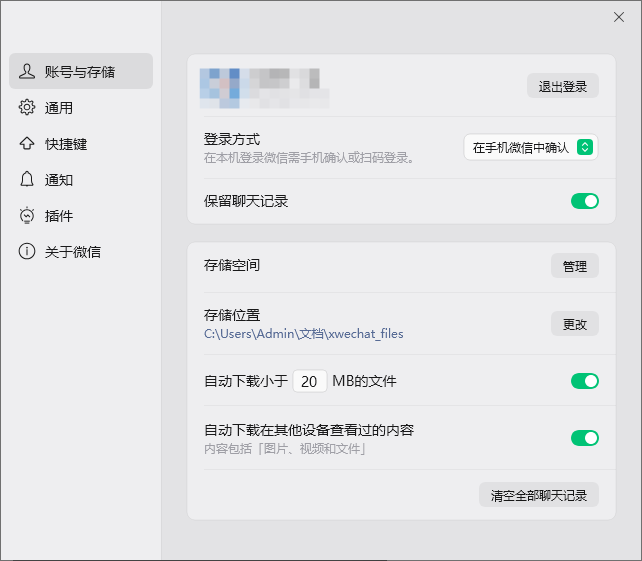Close the settings window

coord(619,17)
